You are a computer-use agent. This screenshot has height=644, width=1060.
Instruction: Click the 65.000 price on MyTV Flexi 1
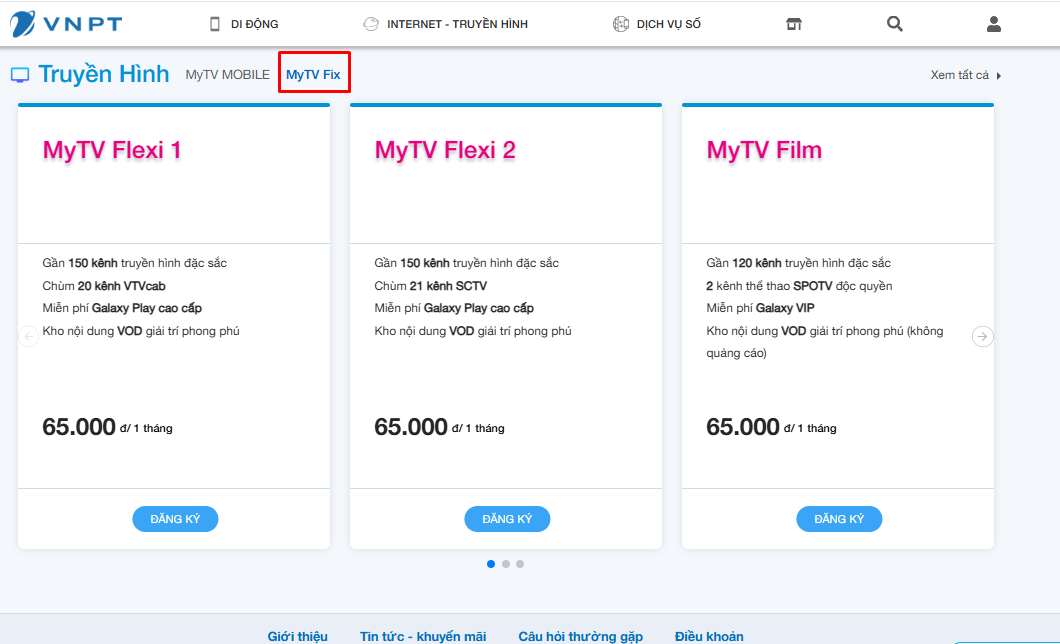coord(79,426)
